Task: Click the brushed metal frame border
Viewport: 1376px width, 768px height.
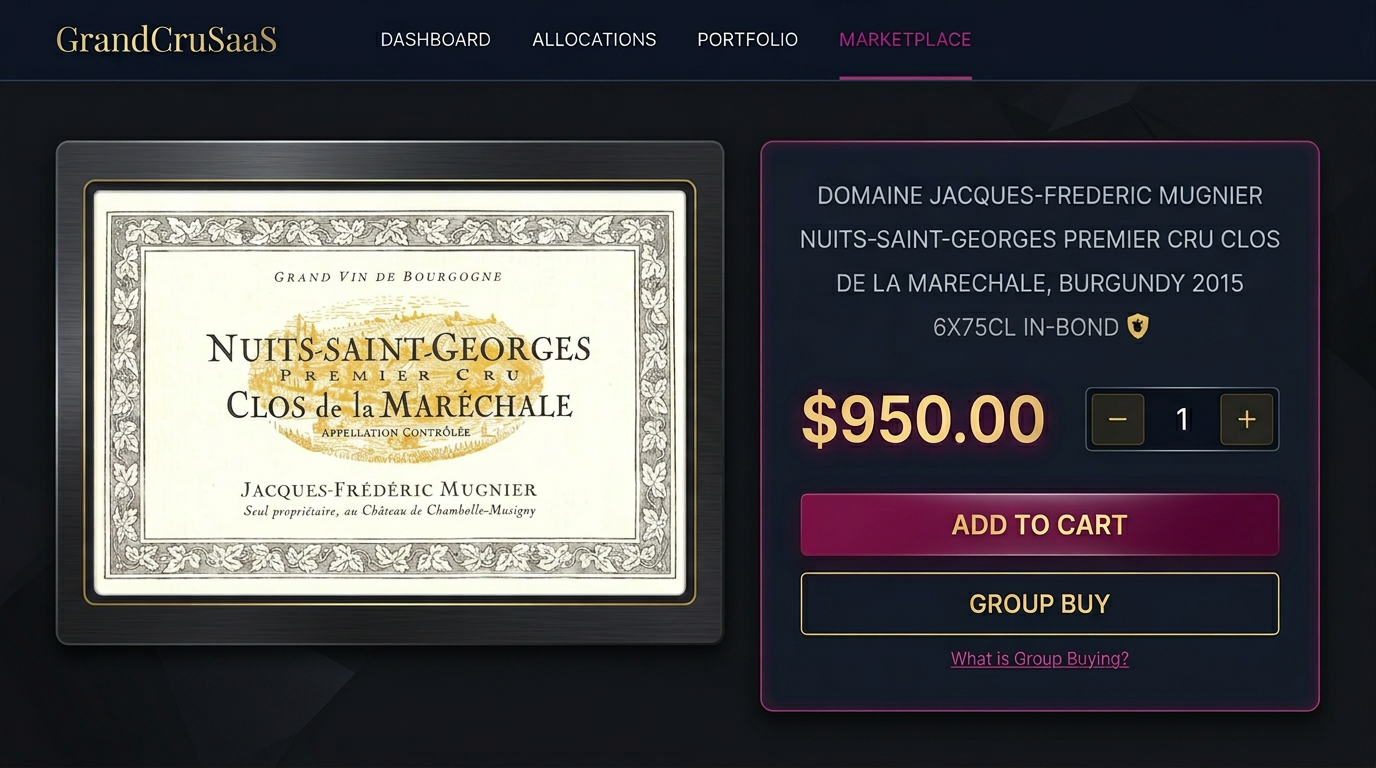Action: (x=390, y=160)
